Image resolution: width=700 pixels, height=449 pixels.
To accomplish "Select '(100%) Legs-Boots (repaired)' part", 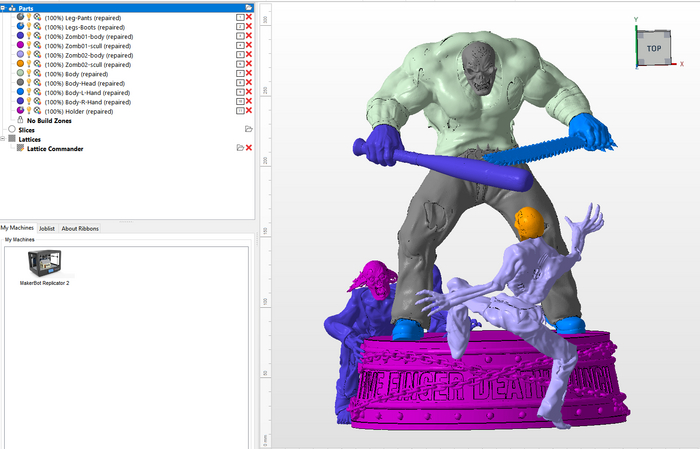I will tap(85, 27).
